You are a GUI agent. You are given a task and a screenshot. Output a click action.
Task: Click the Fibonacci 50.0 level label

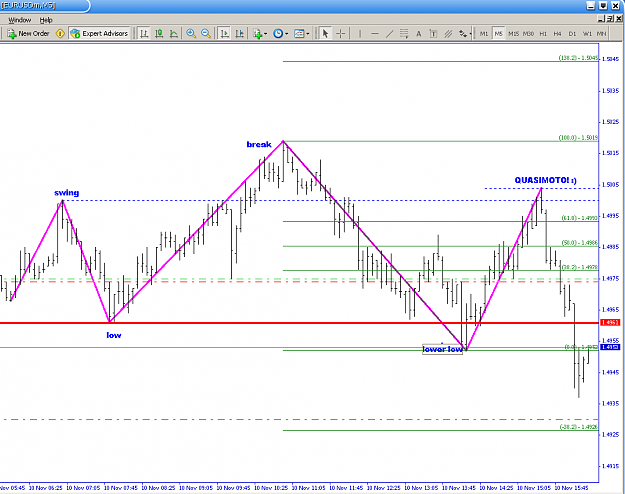pos(580,243)
